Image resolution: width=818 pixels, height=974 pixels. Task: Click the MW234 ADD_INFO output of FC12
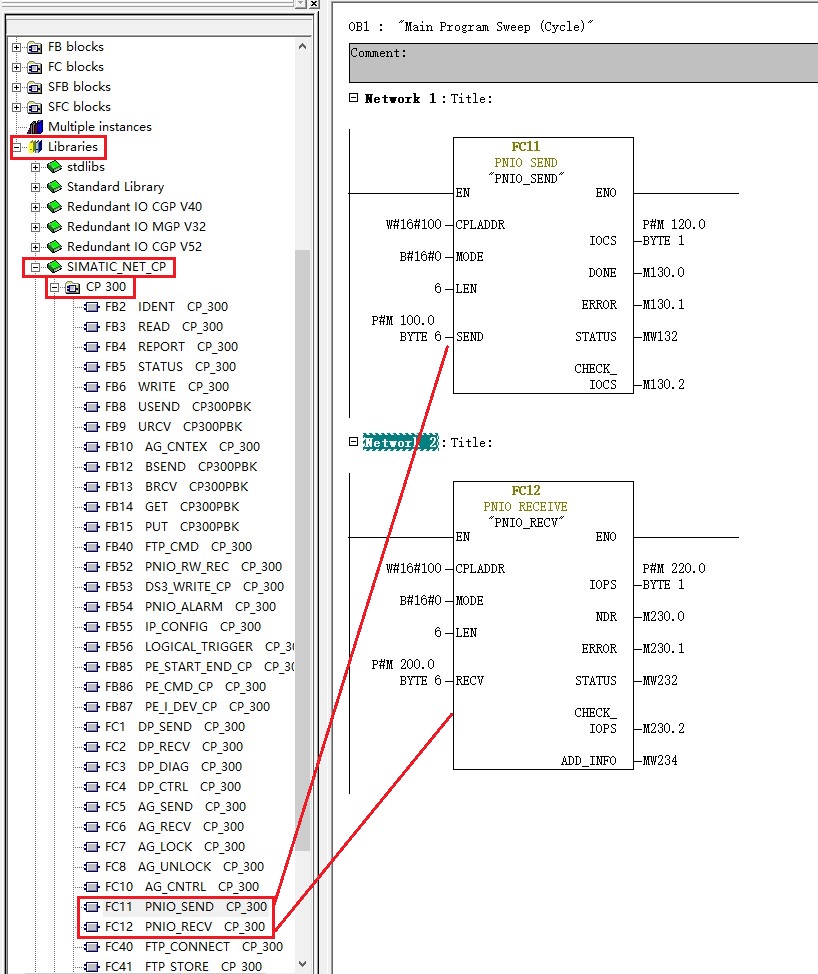coord(660,761)
